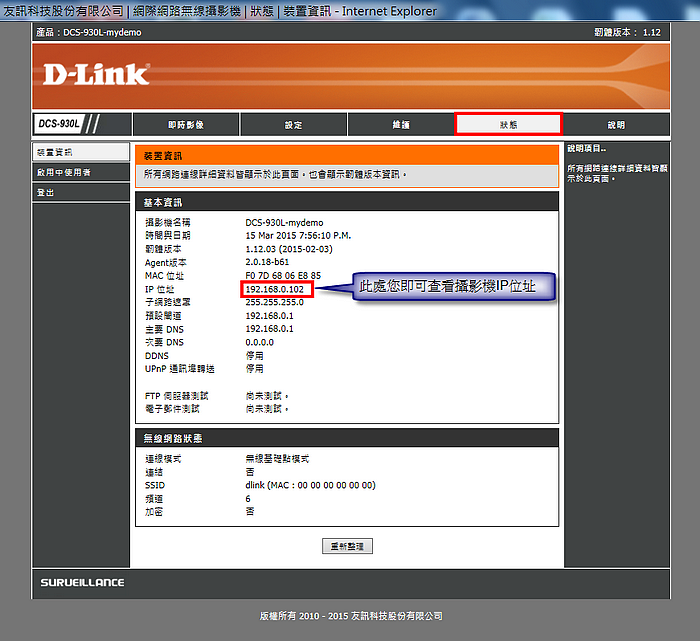This screenshot has width=700, height=641.
Task: Click the D-Link logo in the banner
Action: pyautogui.click(x=96, y=74)
